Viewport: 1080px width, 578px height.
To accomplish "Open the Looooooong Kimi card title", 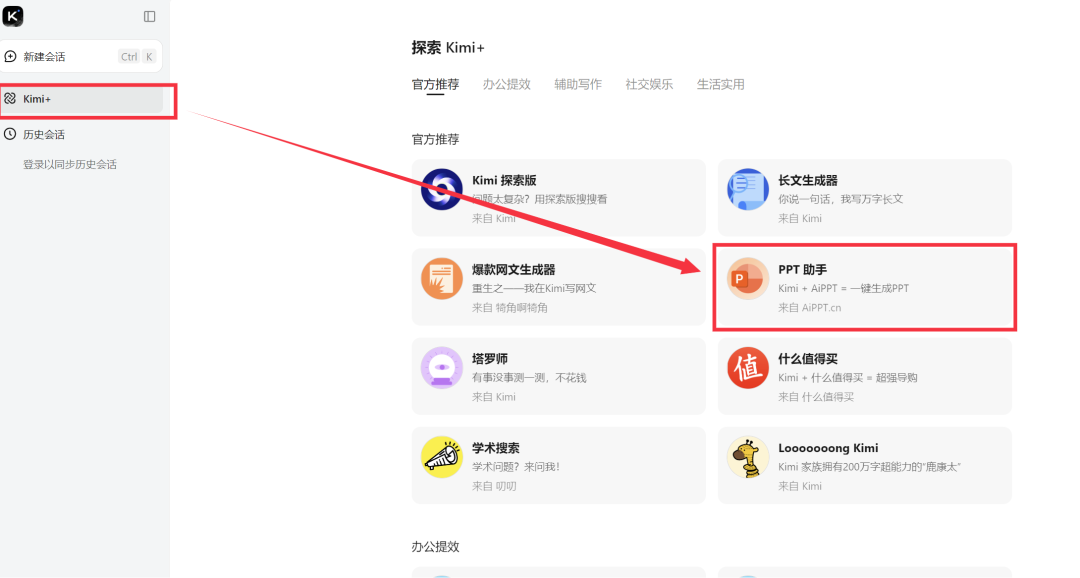I will pyautogui.click(x=829, y=448).
